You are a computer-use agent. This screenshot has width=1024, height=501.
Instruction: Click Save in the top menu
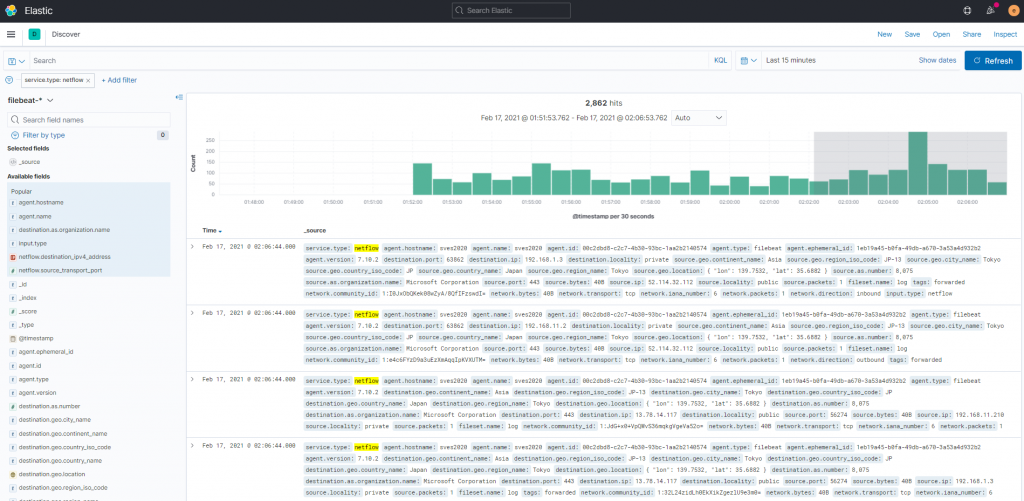912,34
